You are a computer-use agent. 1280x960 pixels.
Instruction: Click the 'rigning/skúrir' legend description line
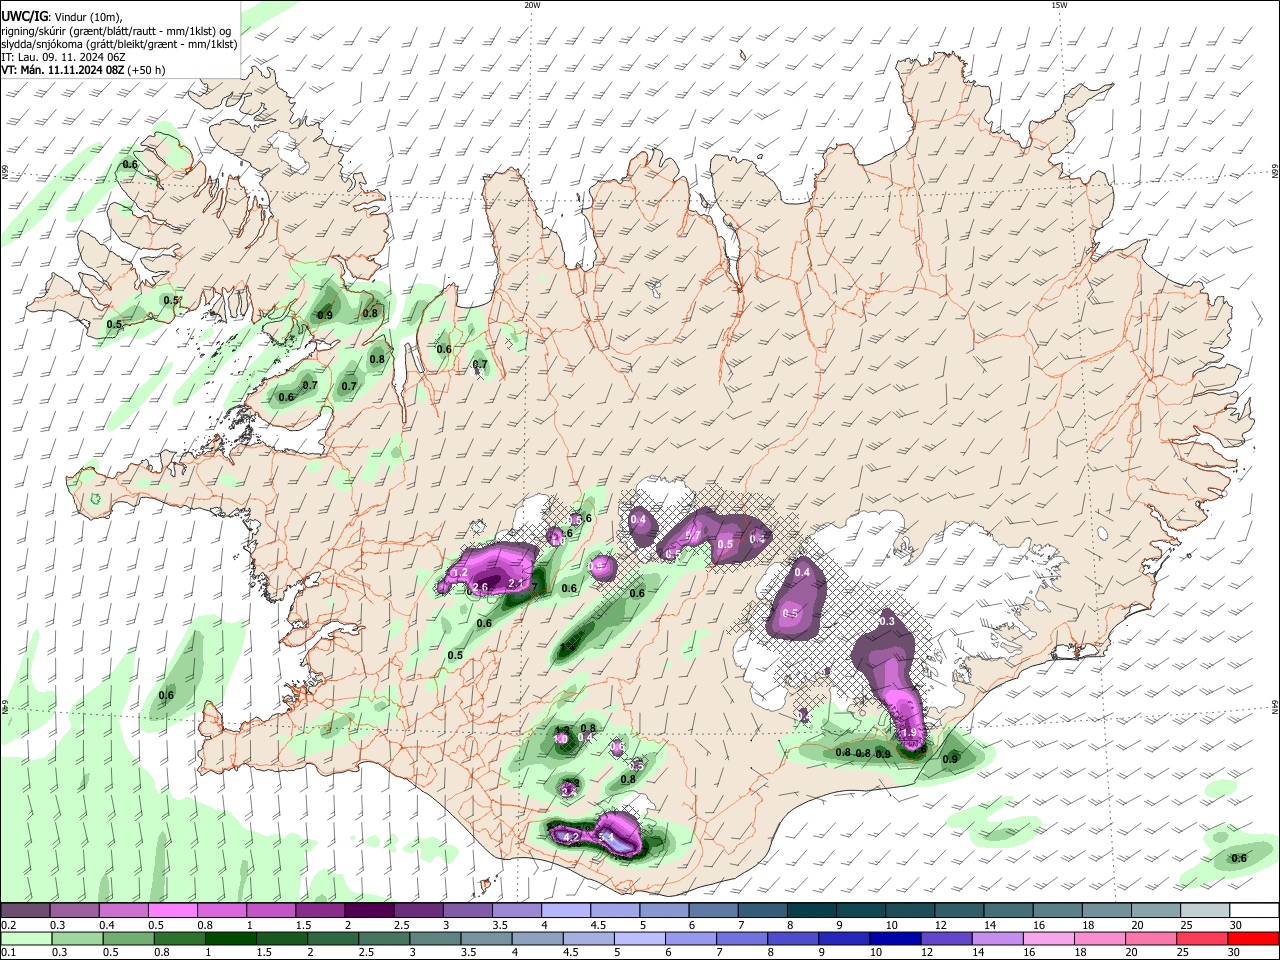[x=116, y=30]
